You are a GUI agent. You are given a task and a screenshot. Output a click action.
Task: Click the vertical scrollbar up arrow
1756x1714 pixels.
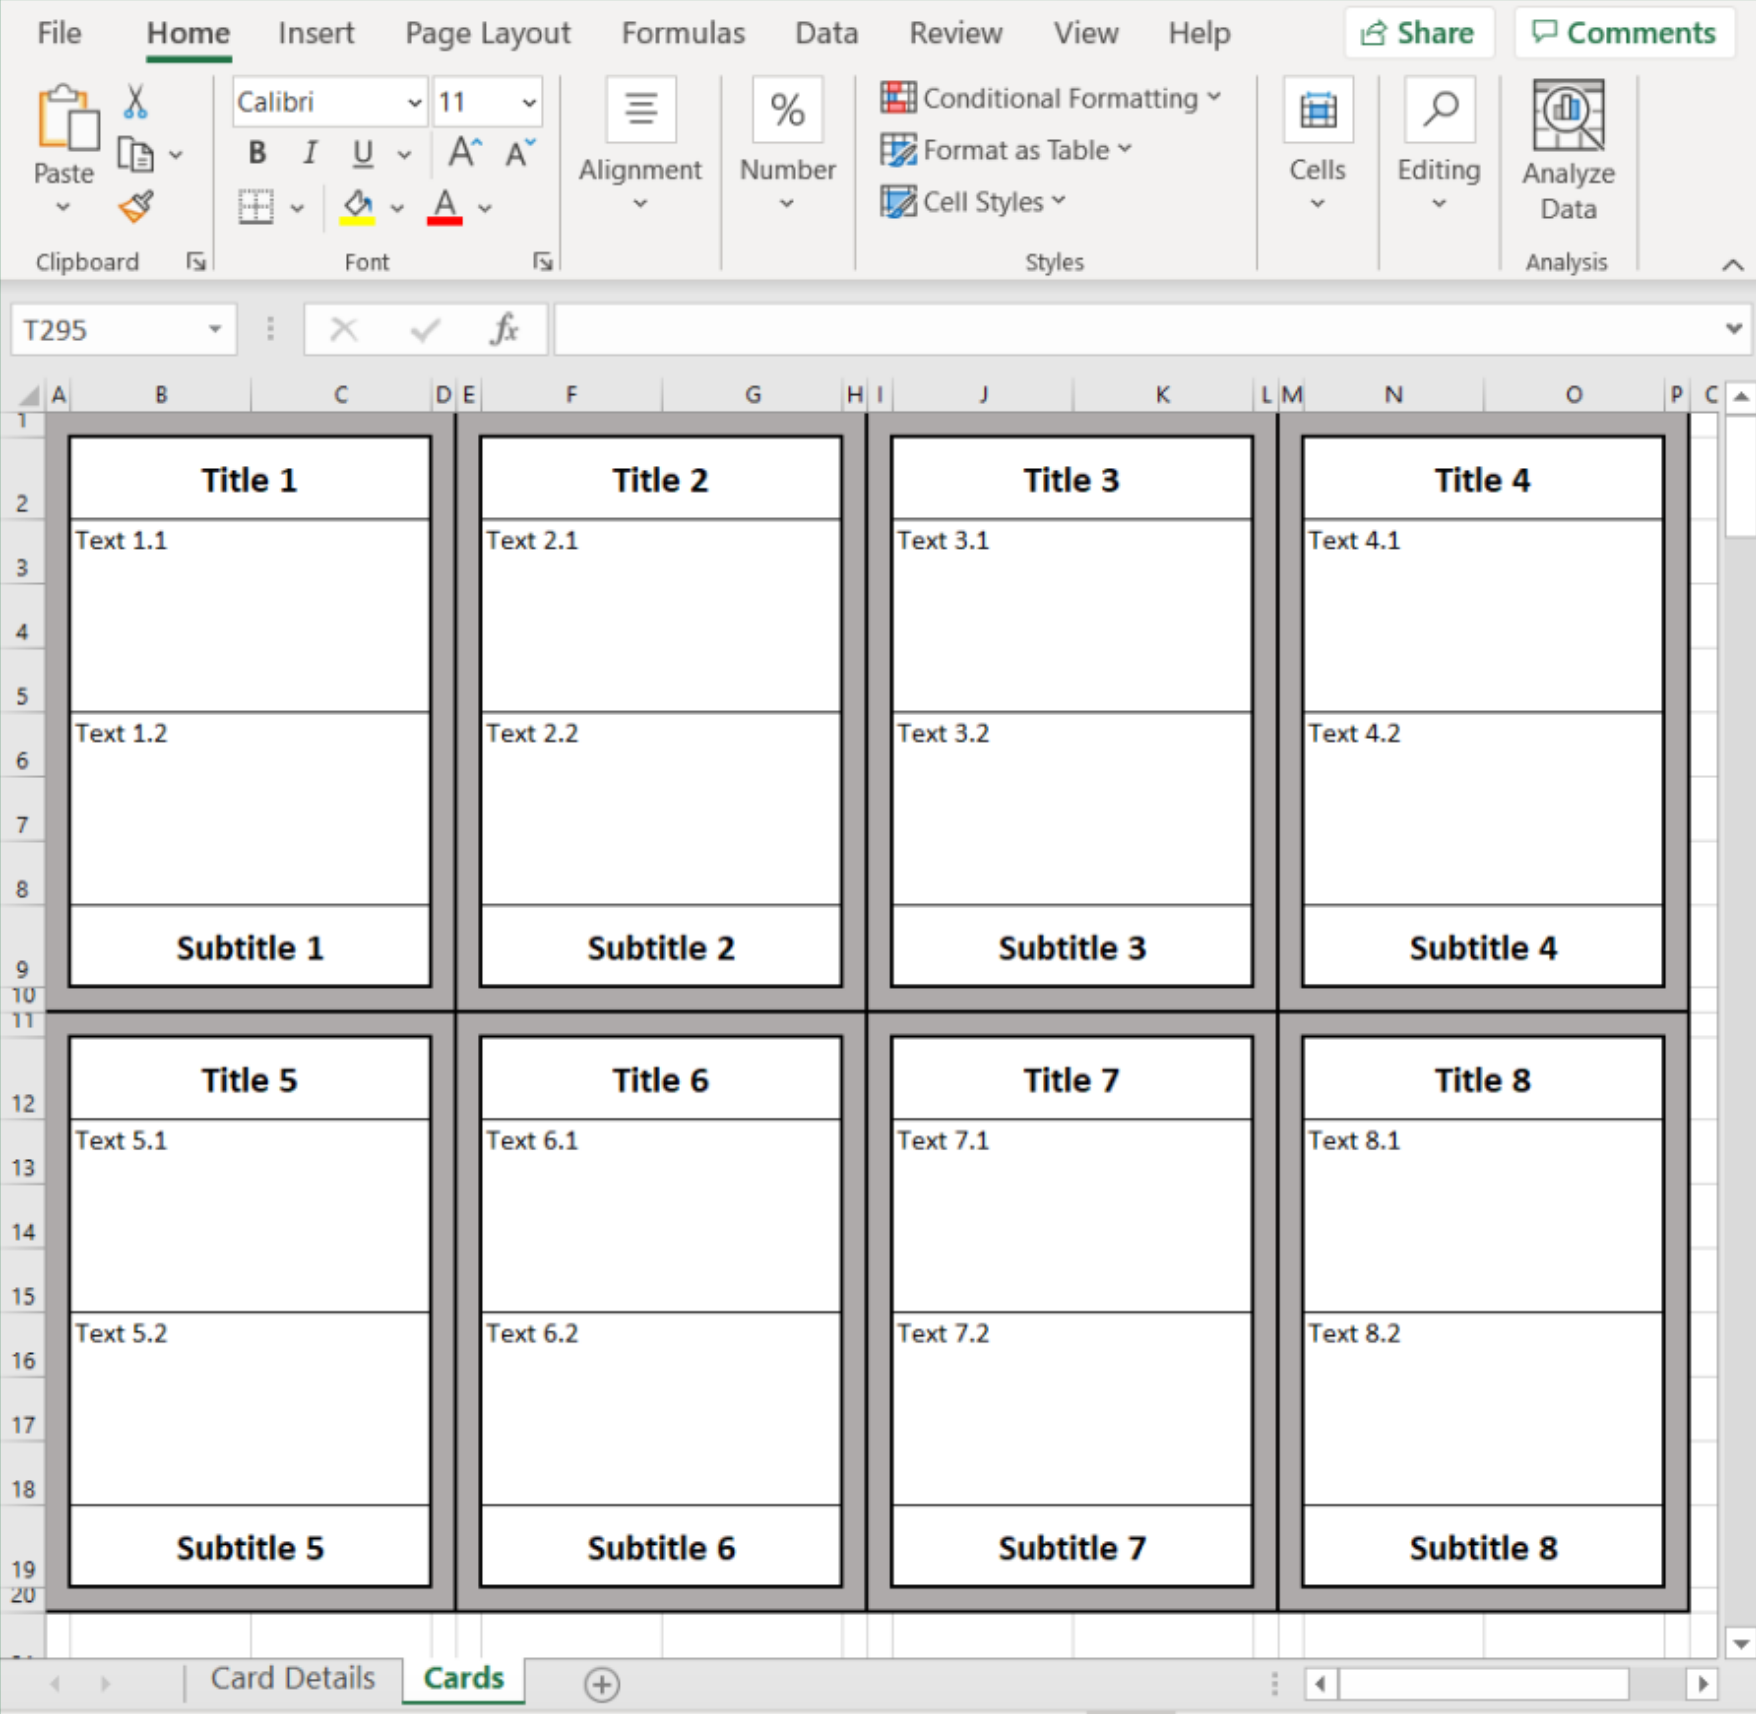click(x=1741, y=396)
